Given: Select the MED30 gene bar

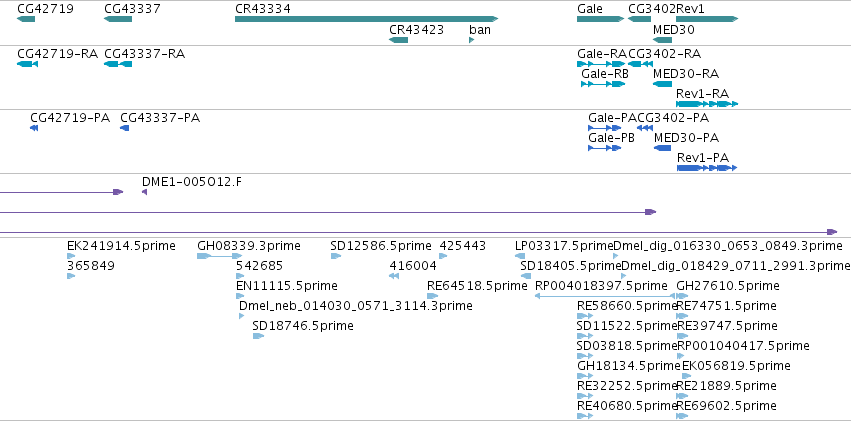Looking at the screenshot, I should (662, 40).
